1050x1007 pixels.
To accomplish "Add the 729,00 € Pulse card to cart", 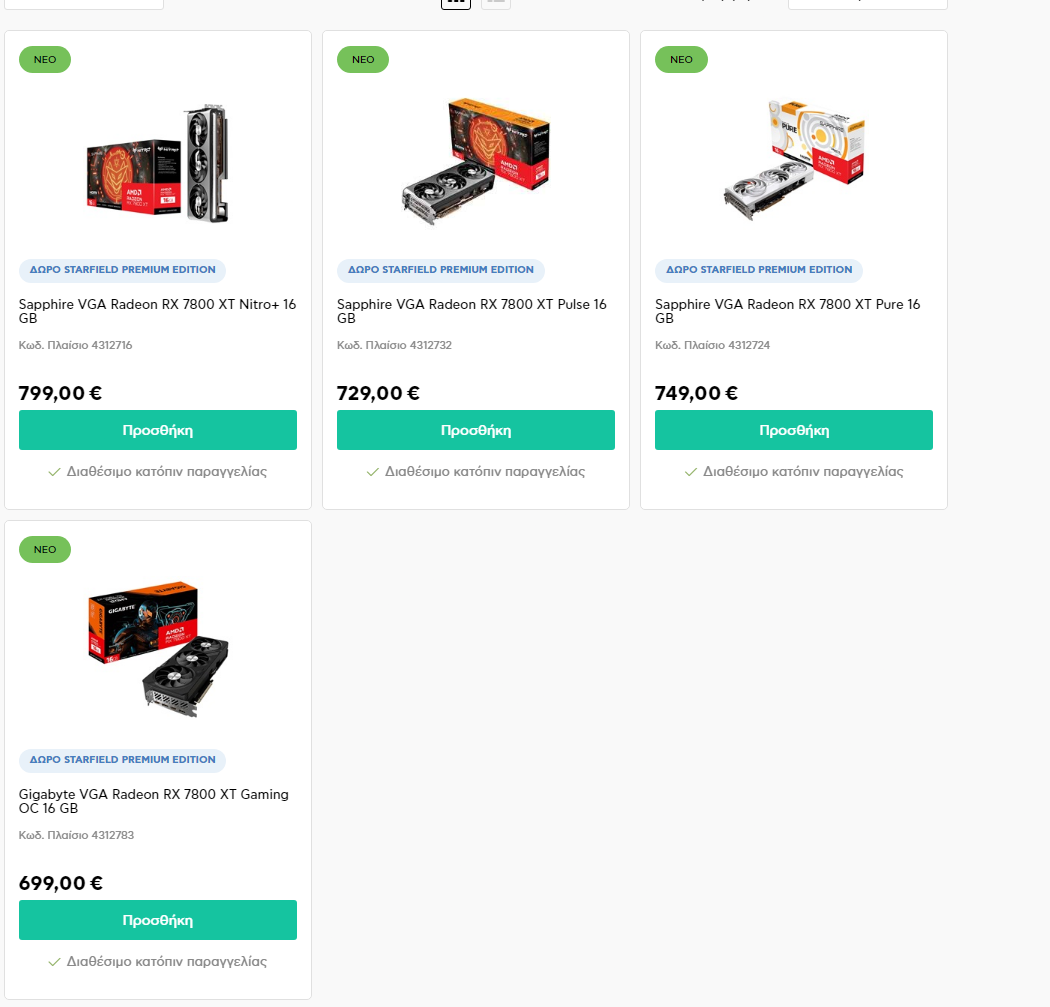I will point(476,430).
